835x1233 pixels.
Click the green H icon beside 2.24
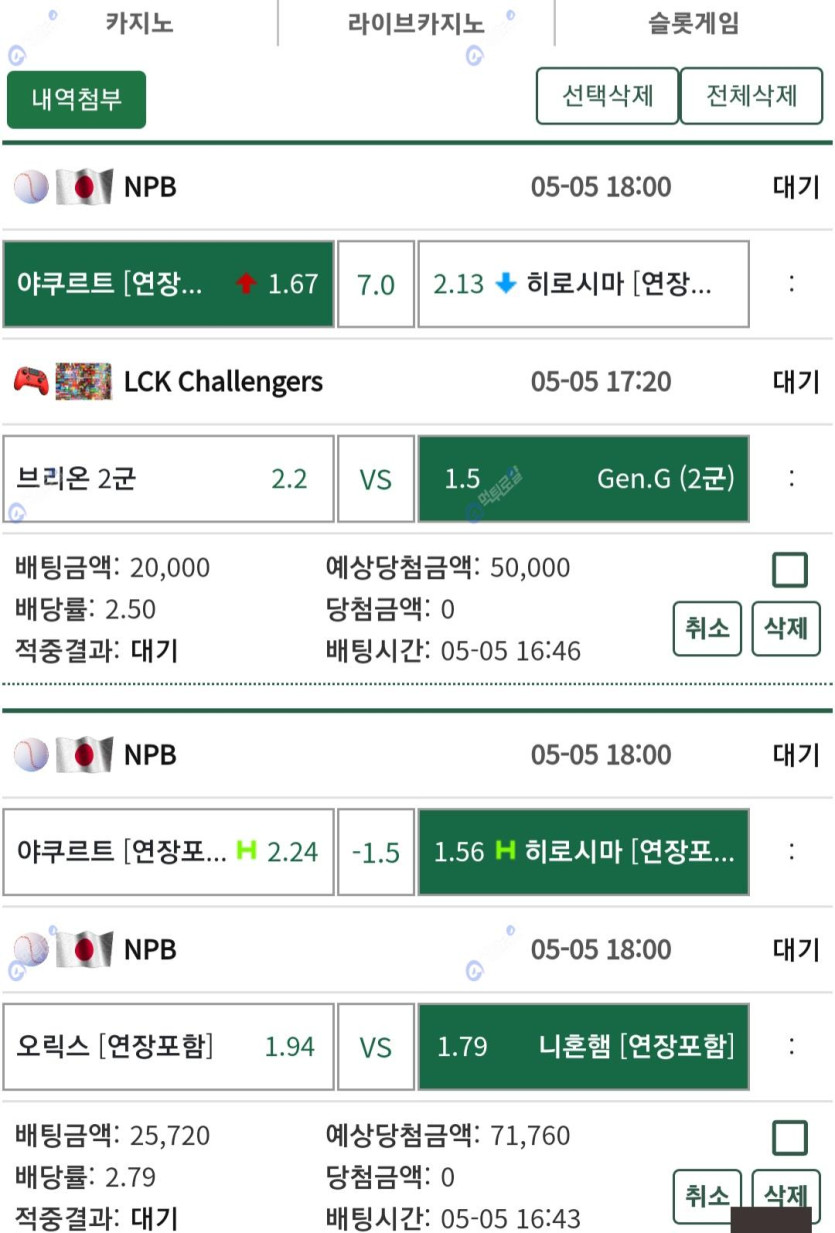click(246, 851)
